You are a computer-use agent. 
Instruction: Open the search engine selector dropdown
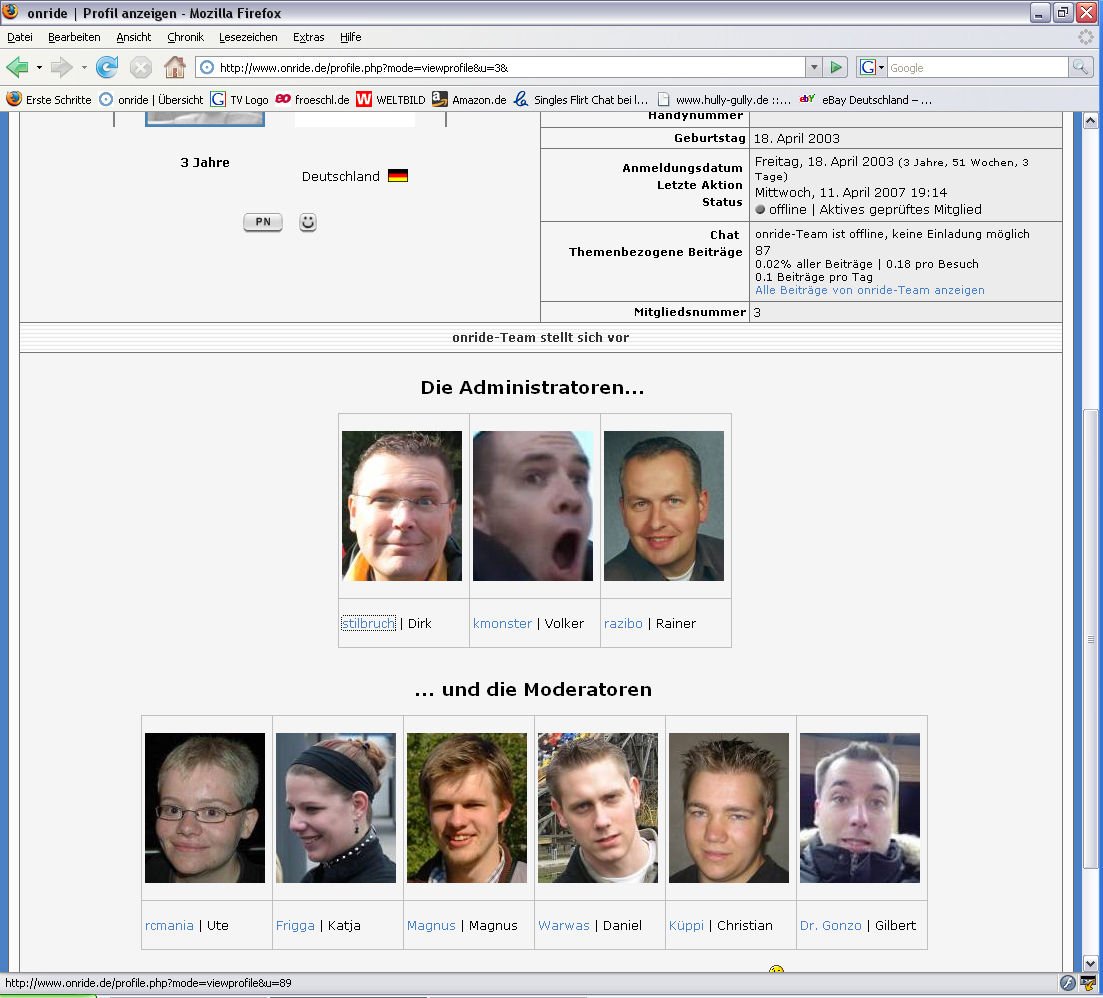tap(870, 68)
